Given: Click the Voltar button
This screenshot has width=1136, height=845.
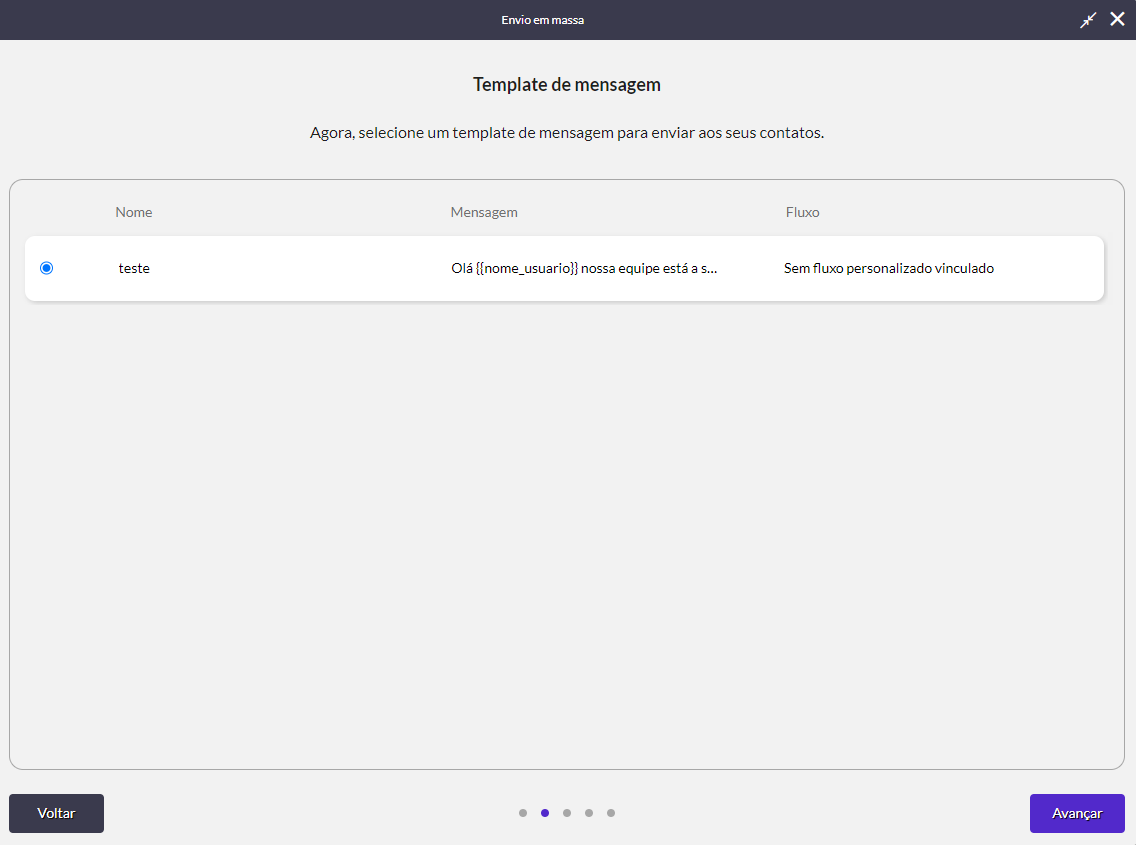Looking at the screenshot, I should pyautogui.click(x=57, y=813).
